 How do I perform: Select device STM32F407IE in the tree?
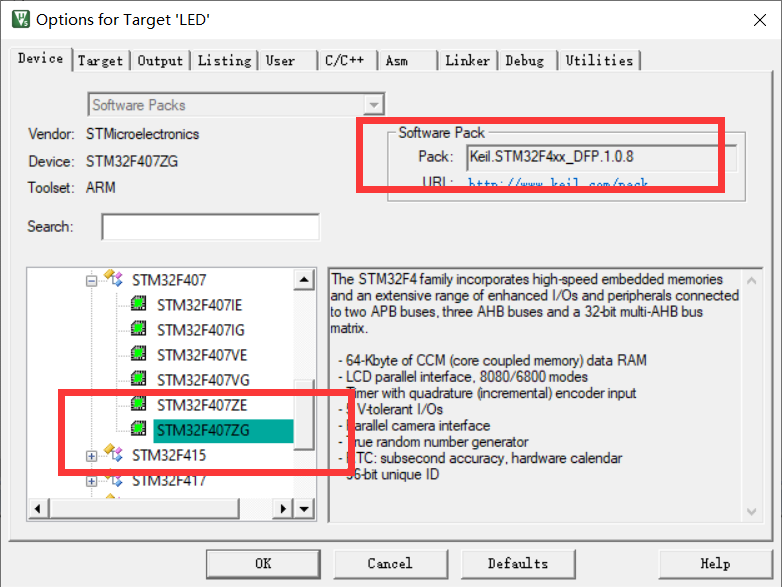pyautogui.click(x=199, y=305)
